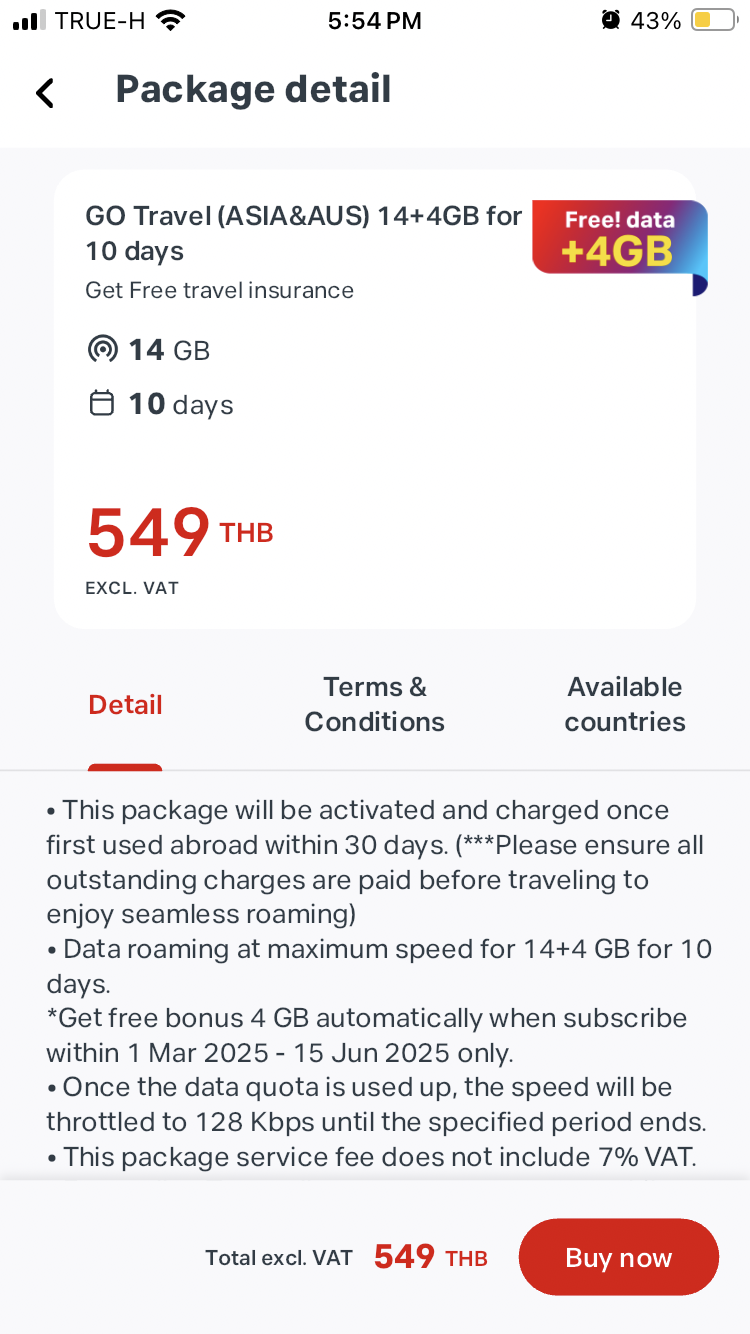
Task: Switch to Terms & Conditions tab
Action: [x=375, y=705]
